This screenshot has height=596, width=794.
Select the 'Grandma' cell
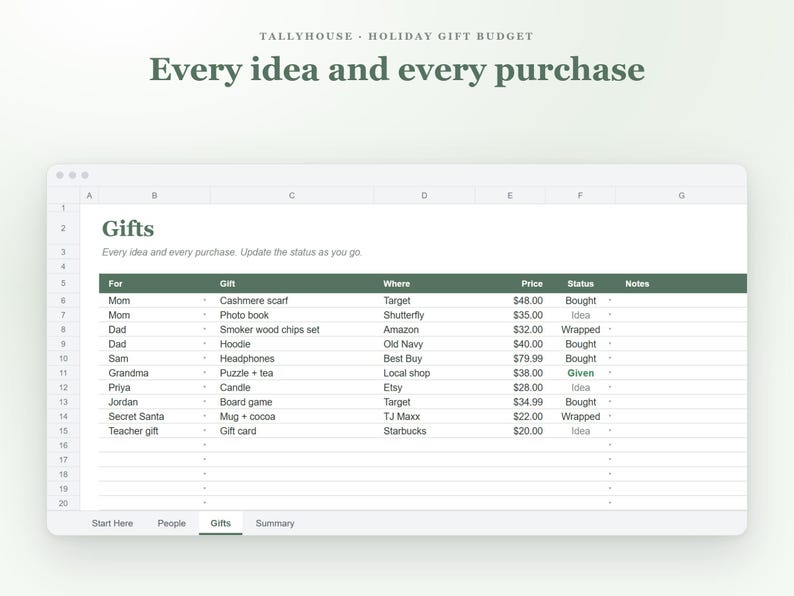(x=155, y=373)
